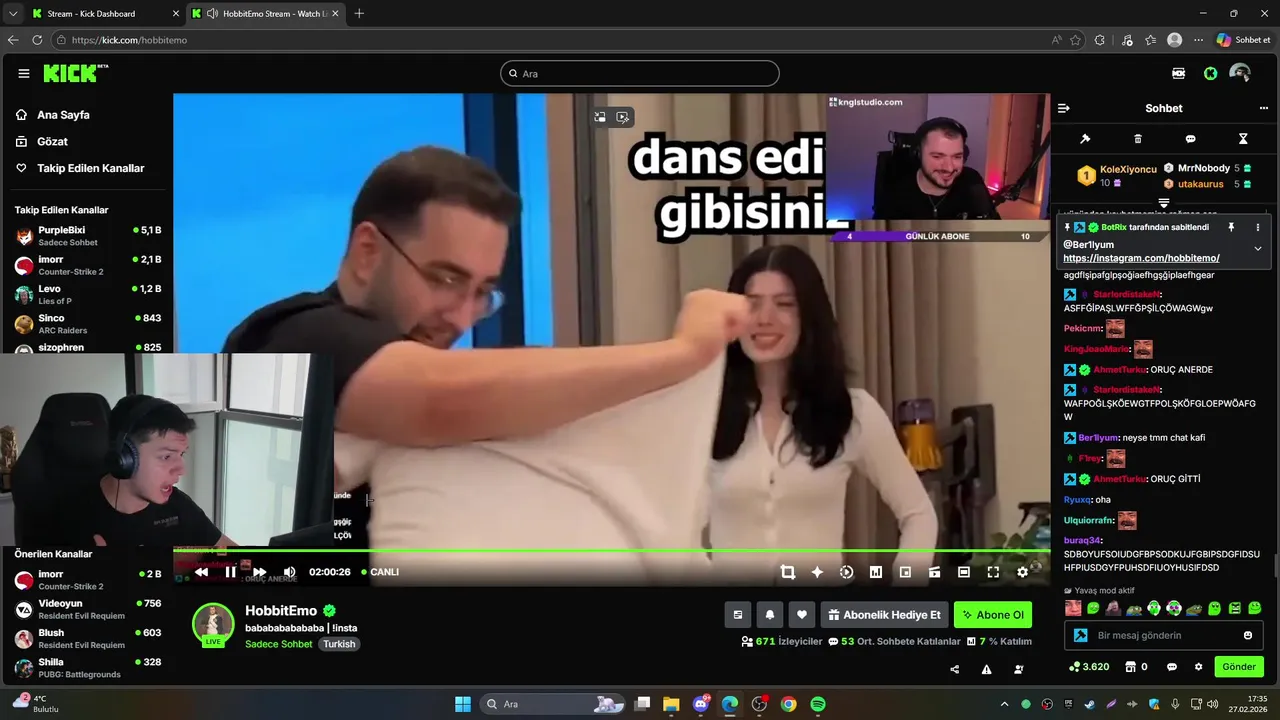Open Ana Sayfa in the sidebar

[53, 115]
